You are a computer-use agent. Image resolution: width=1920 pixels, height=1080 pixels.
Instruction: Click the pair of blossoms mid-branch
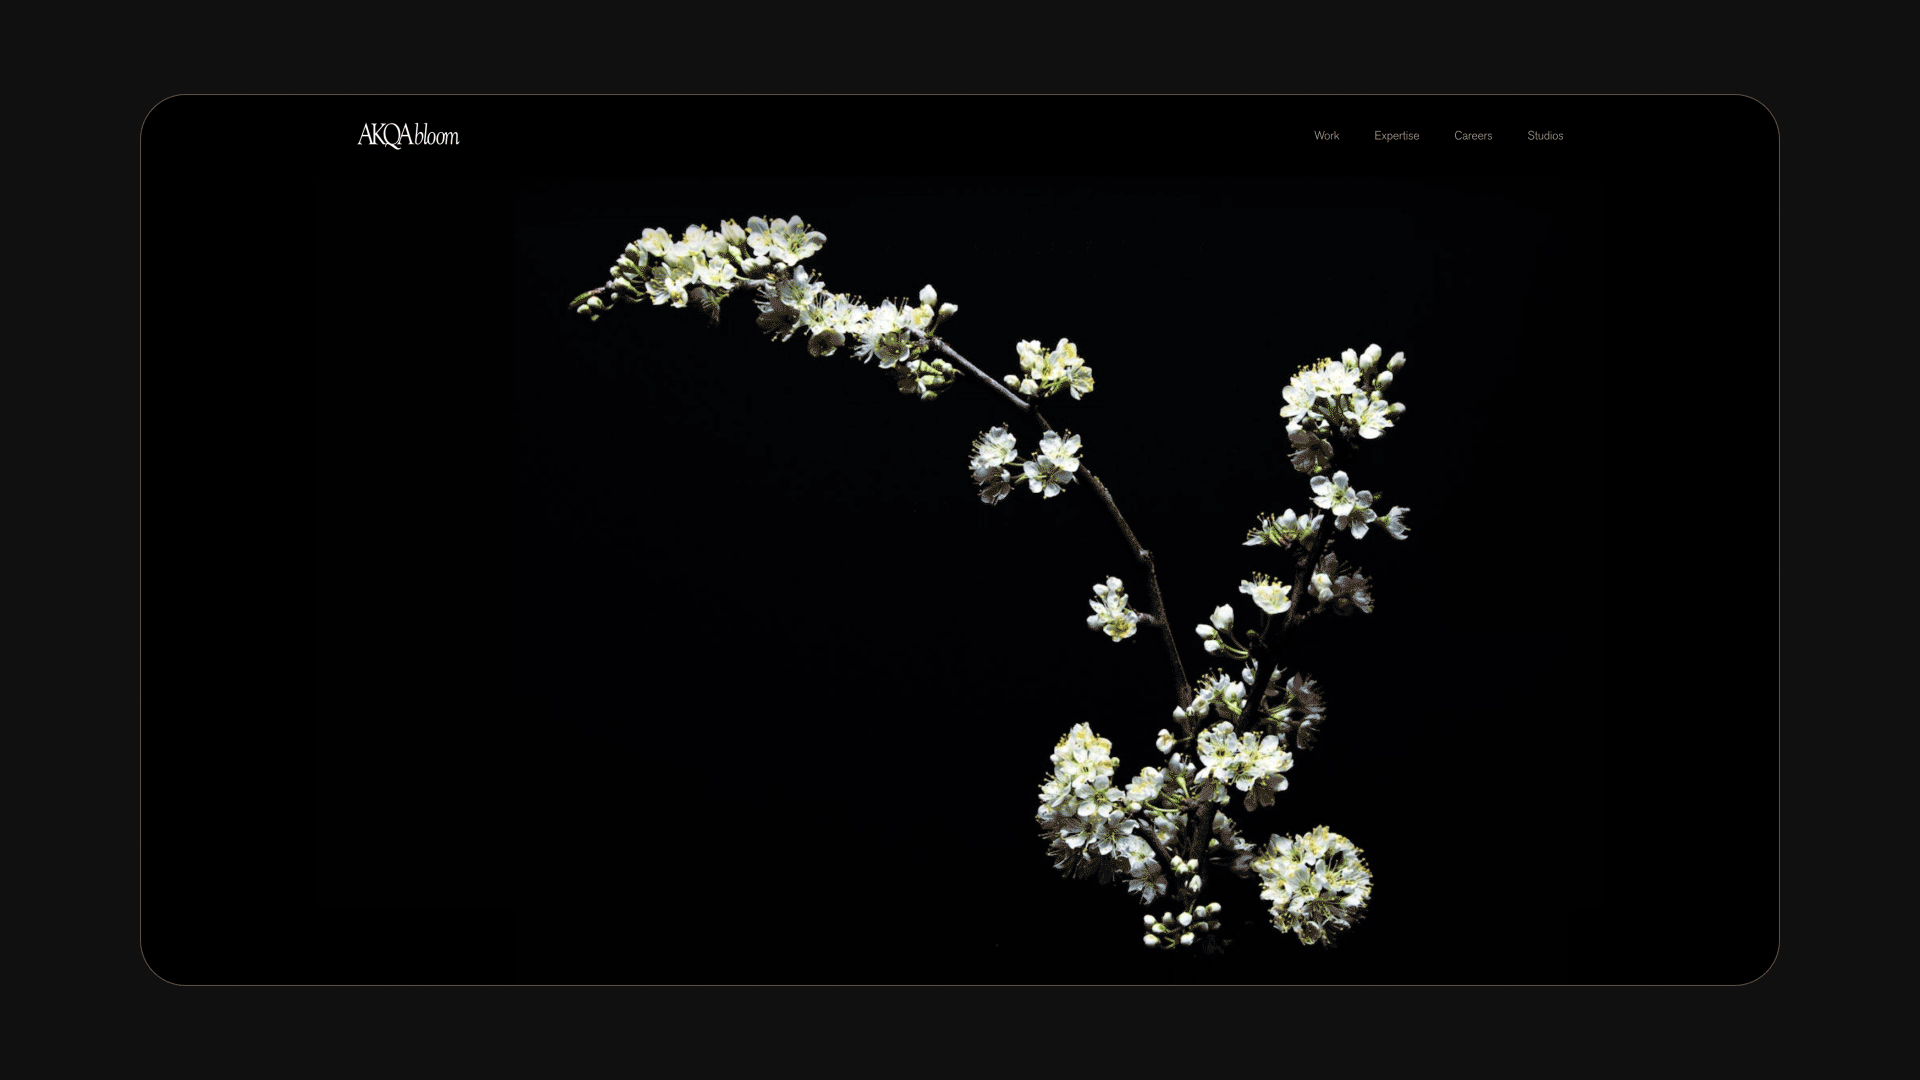click(x=1025, y=463)
